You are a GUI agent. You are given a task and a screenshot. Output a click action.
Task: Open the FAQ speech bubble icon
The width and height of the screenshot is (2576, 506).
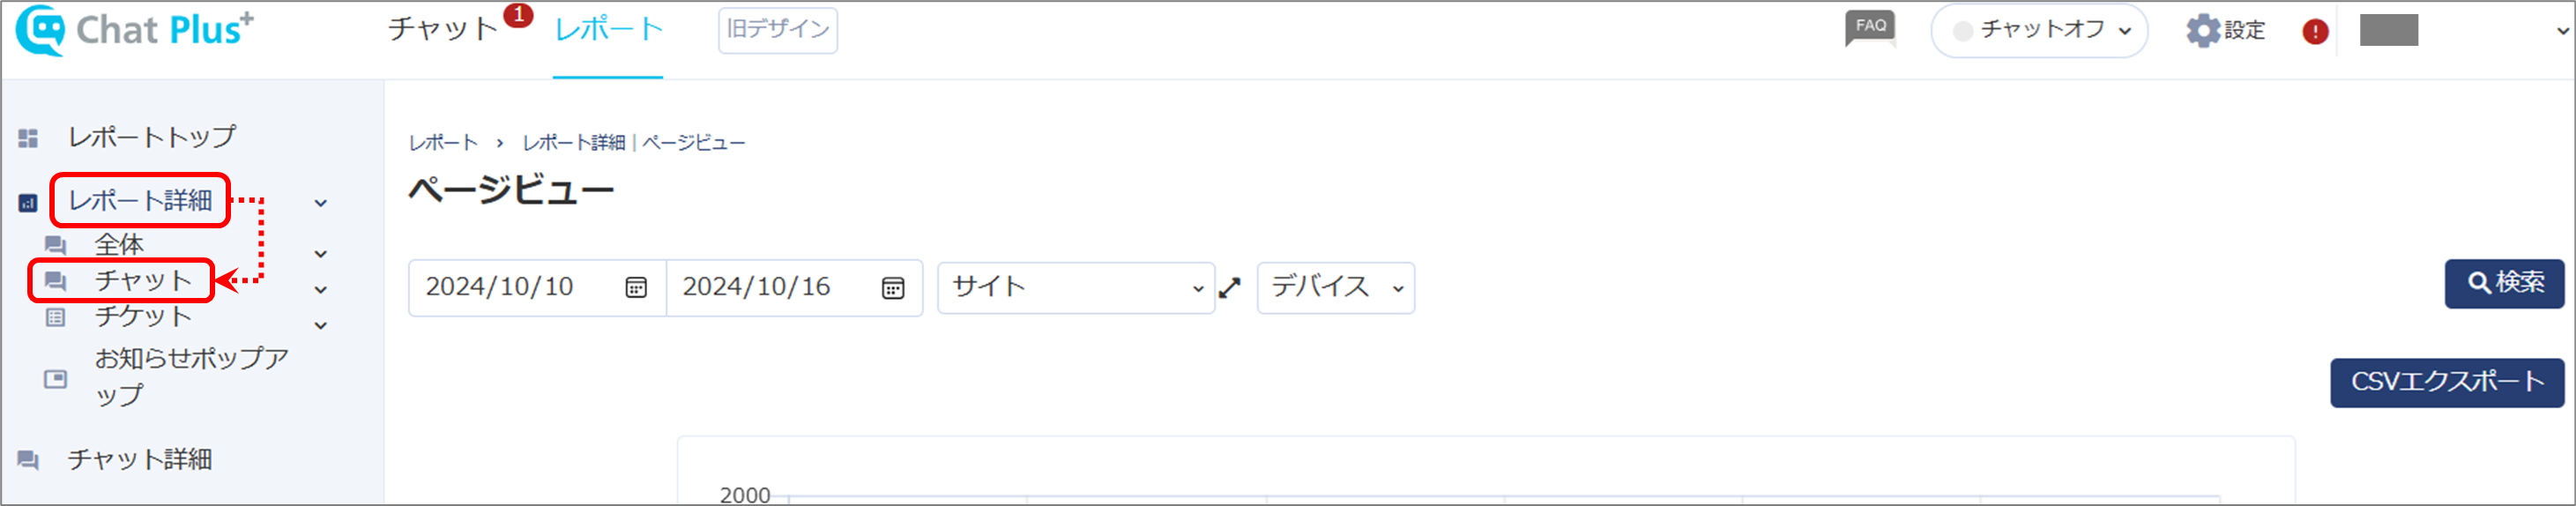[x=1870, y=29]
